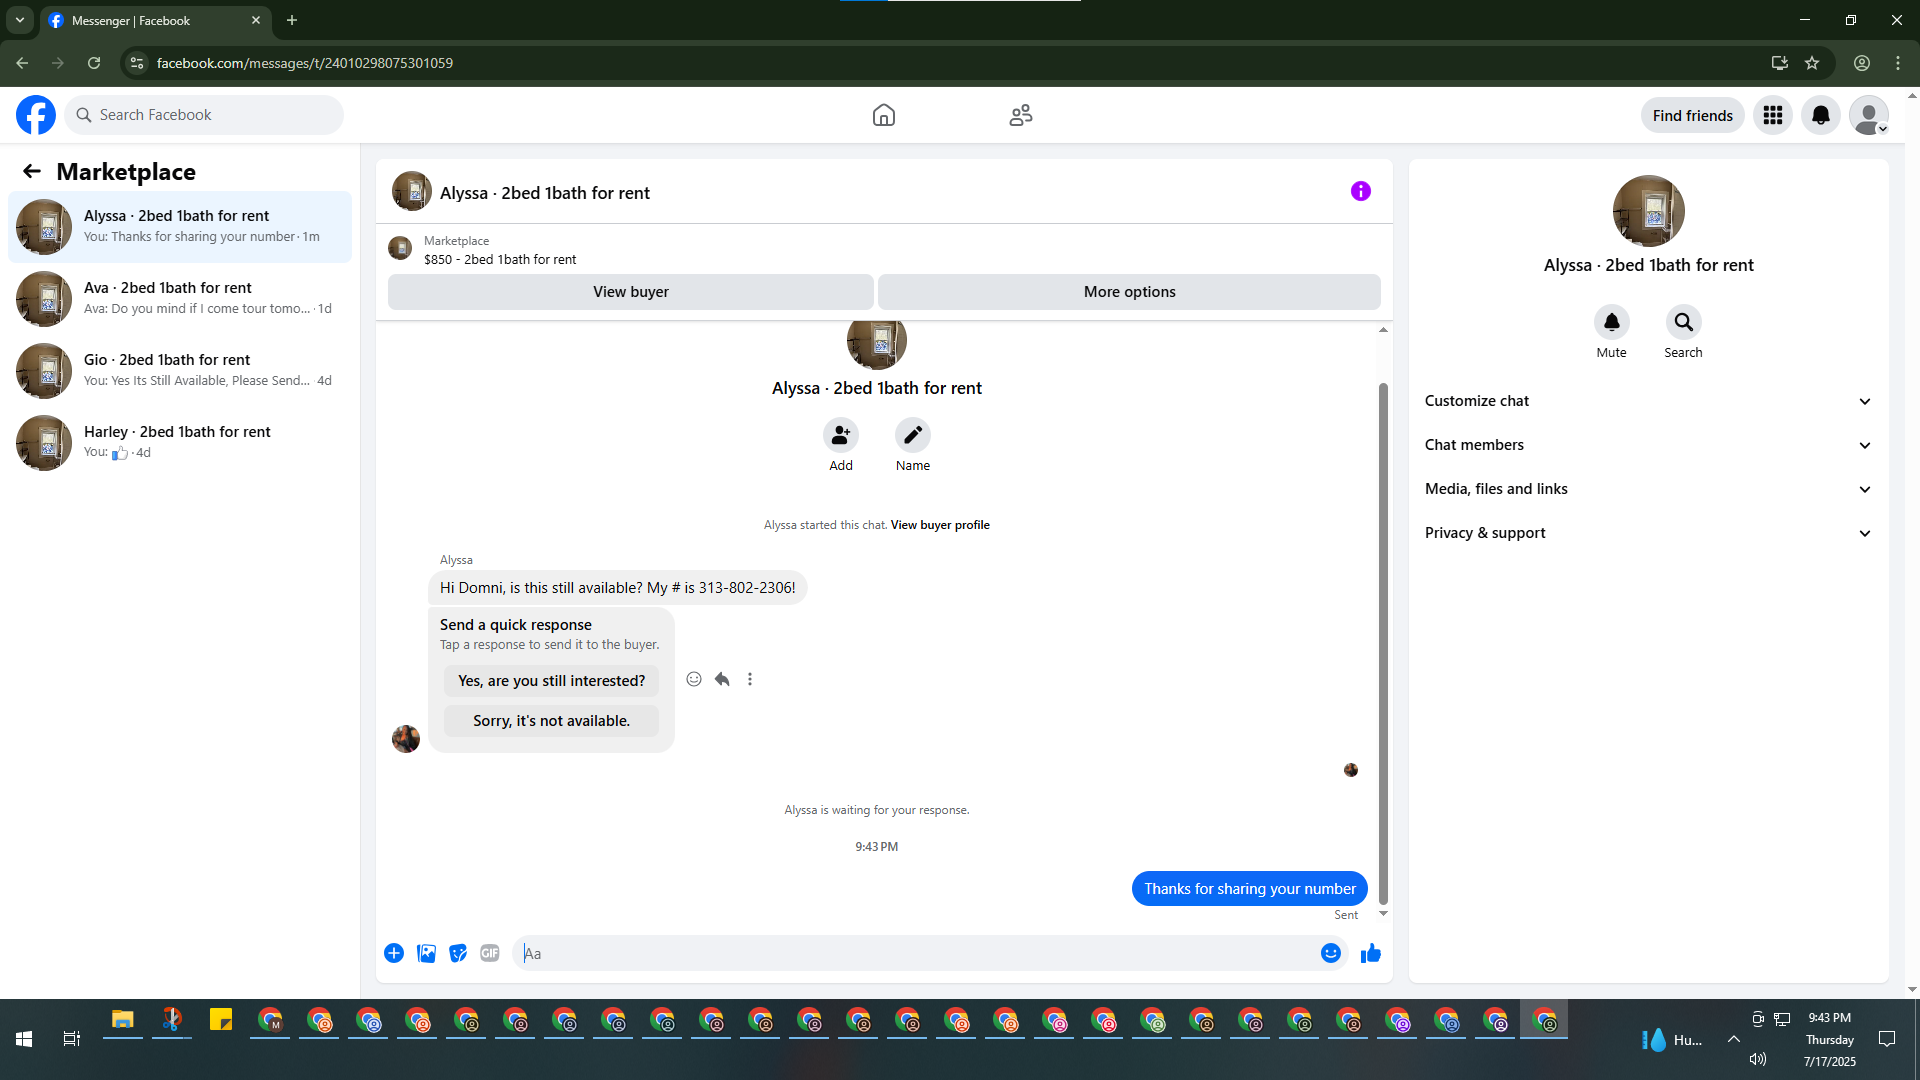Click the chat scroll down arrow
The image size is (1920, 1080).
pos(1384,913)
